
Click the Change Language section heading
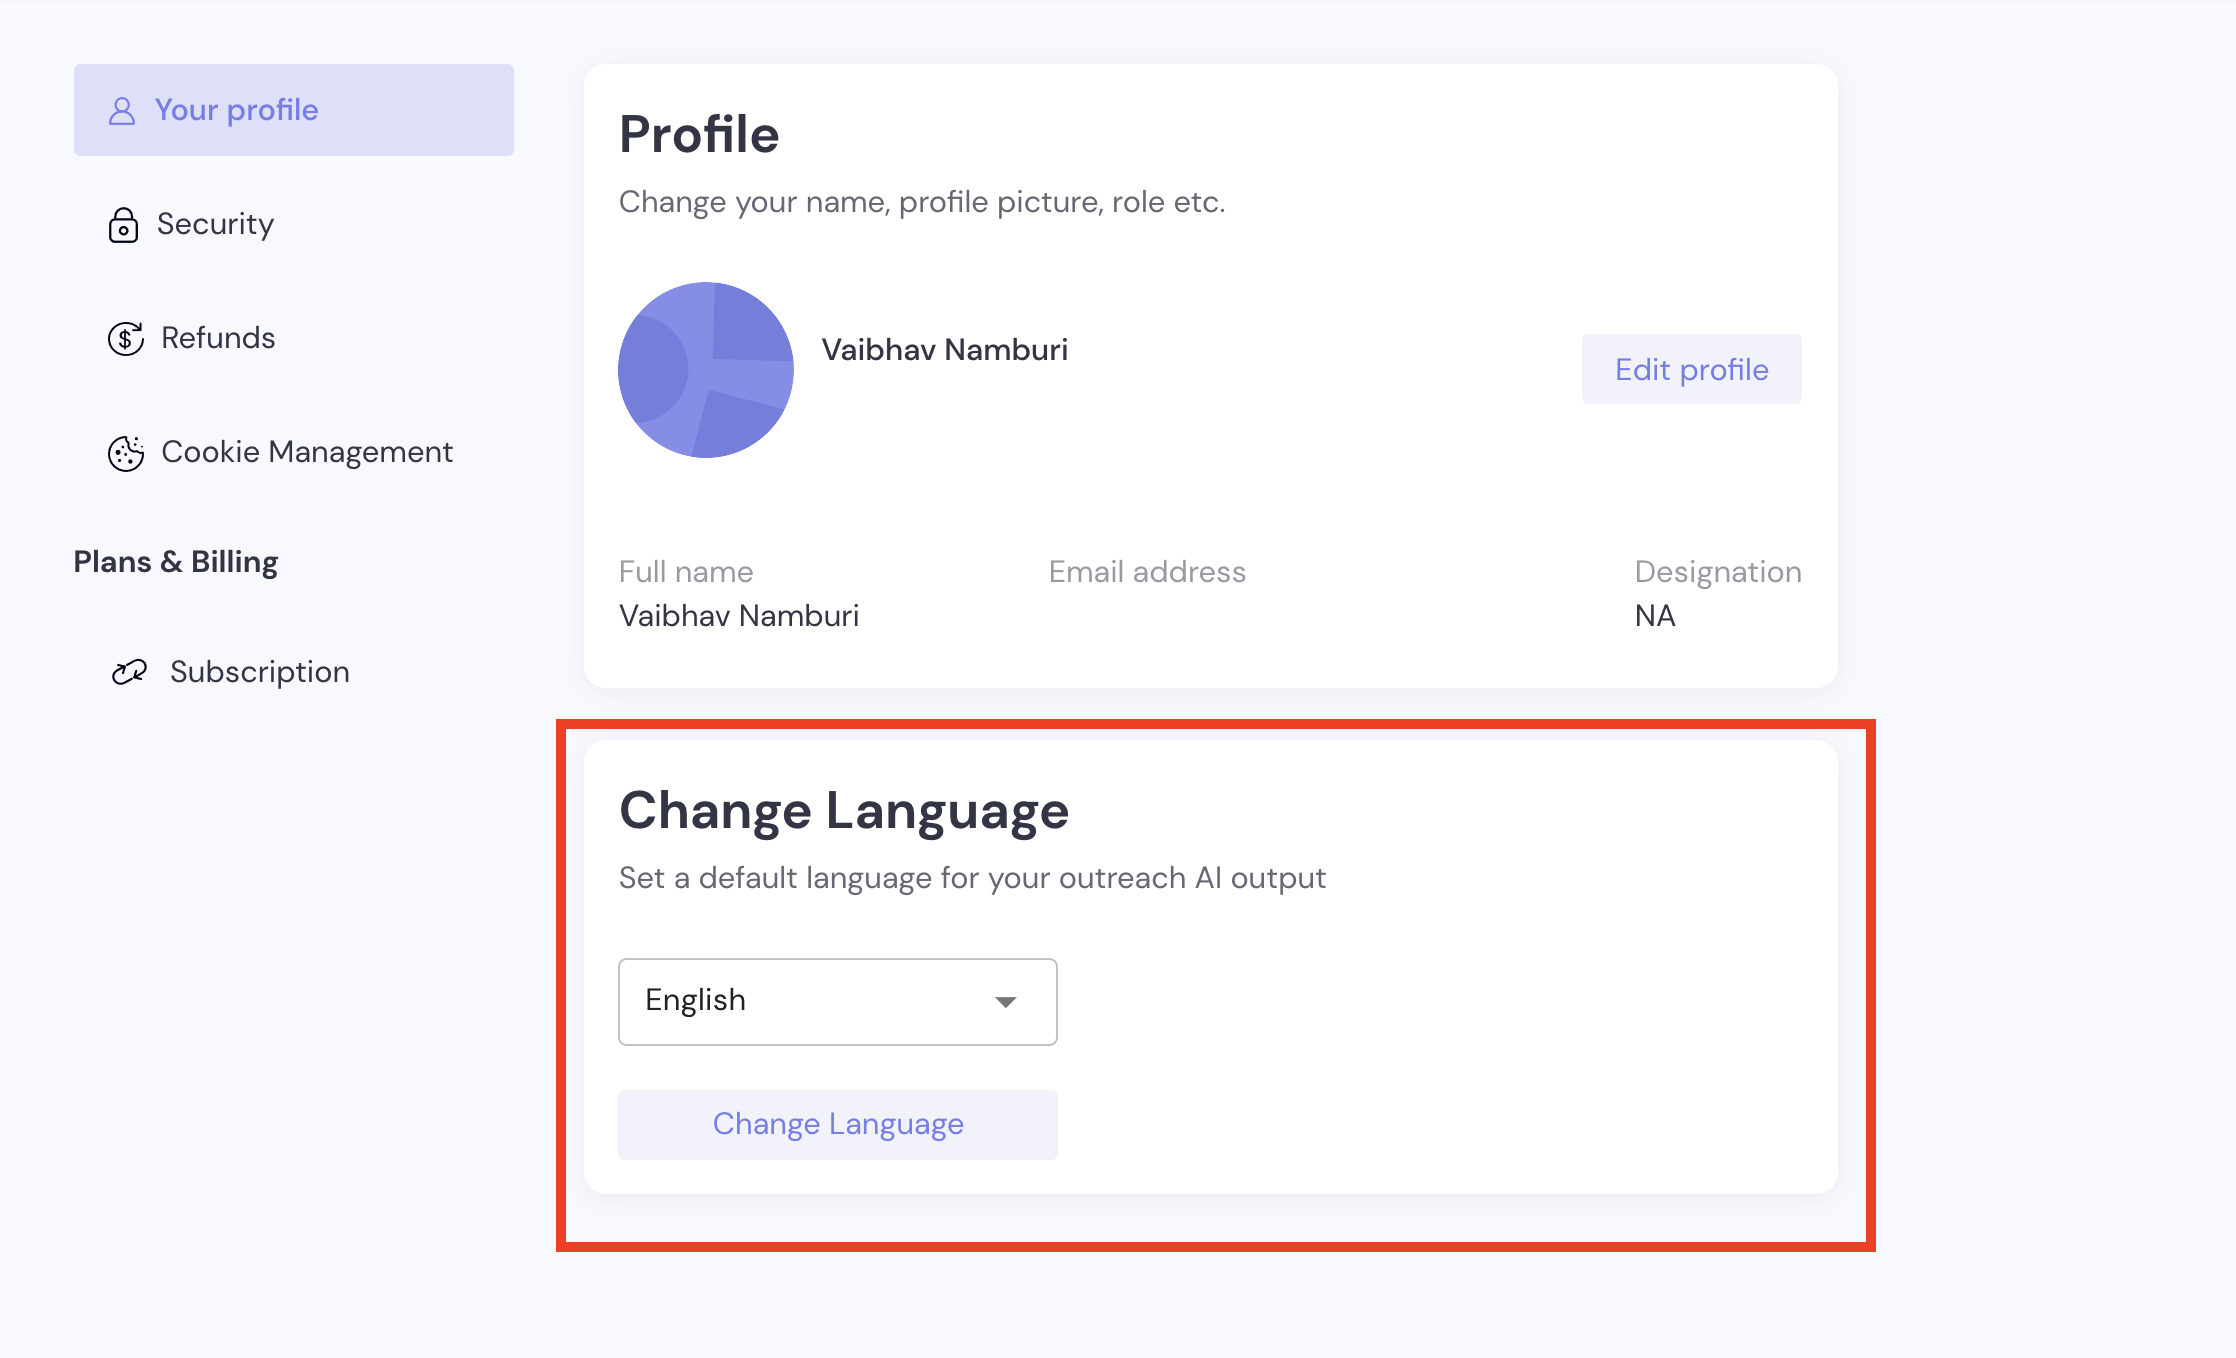[844, 811]
